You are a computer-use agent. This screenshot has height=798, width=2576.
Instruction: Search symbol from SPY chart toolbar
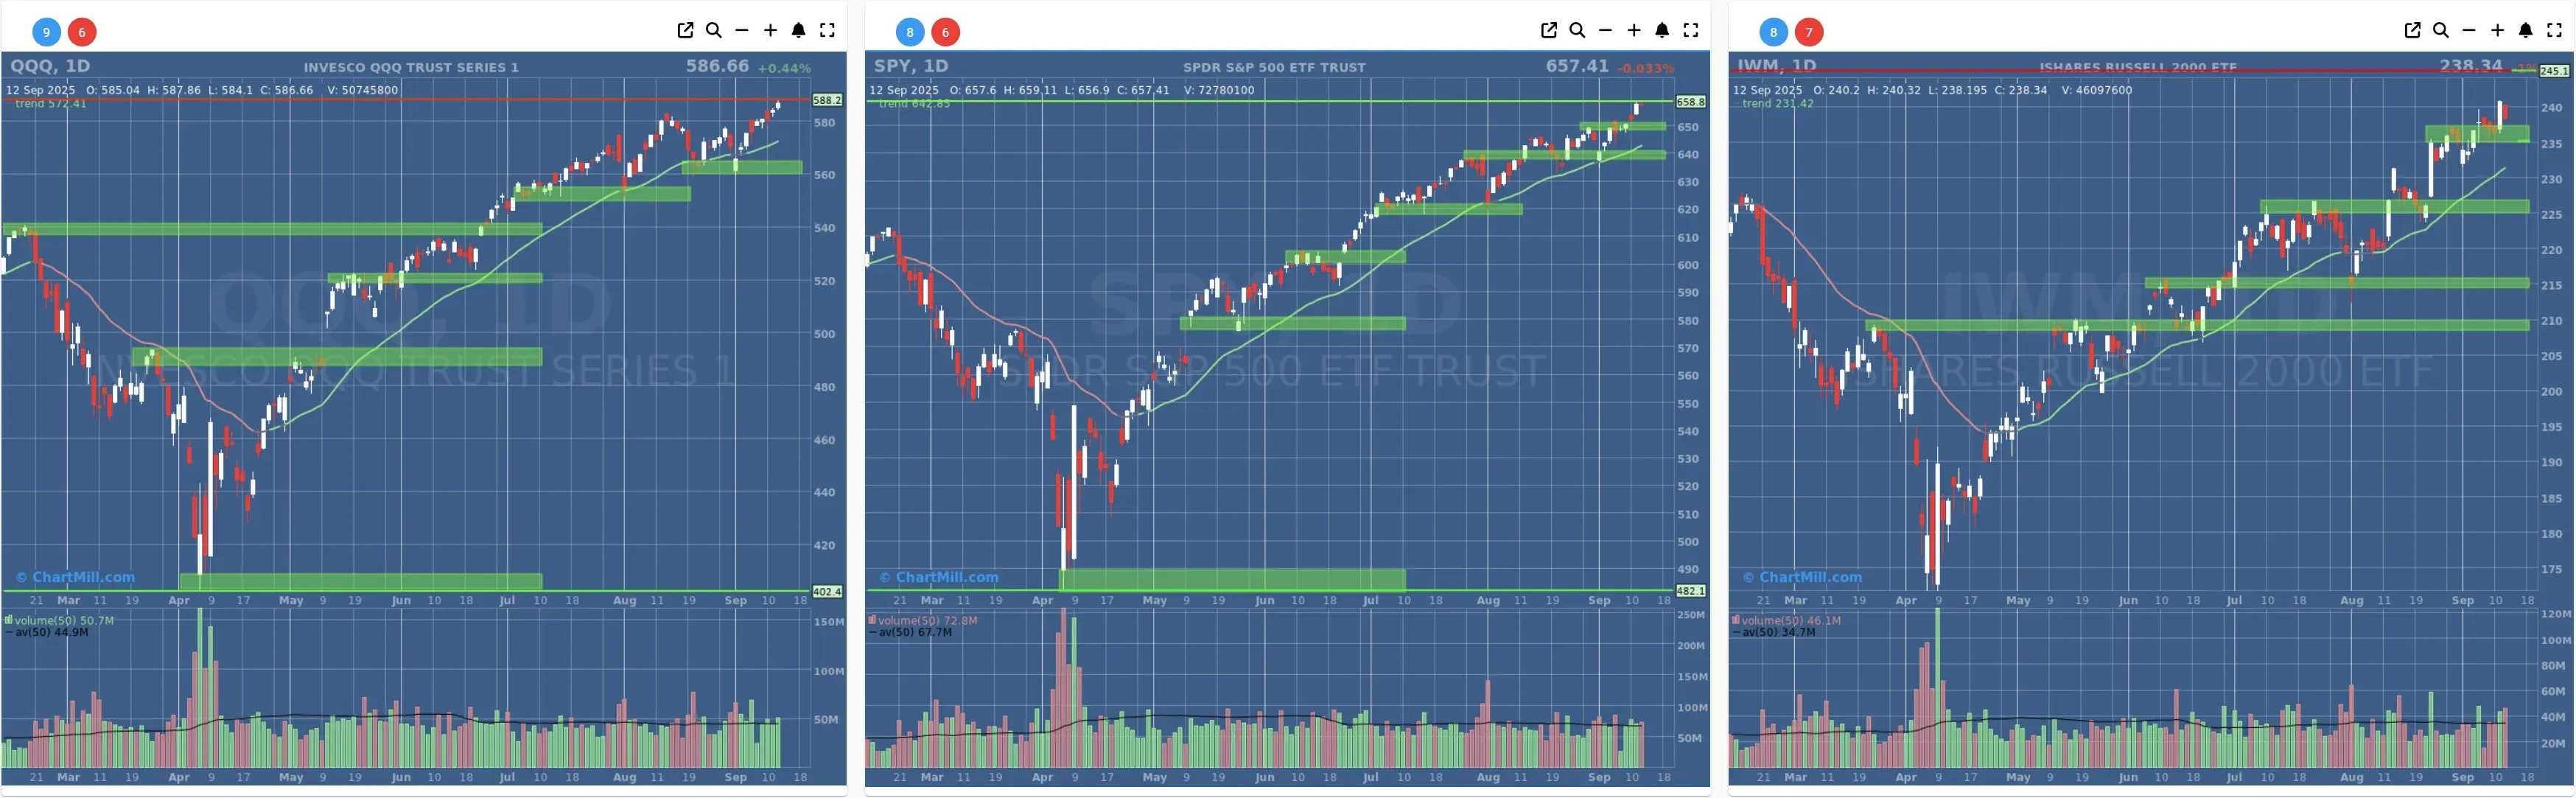1577,31
